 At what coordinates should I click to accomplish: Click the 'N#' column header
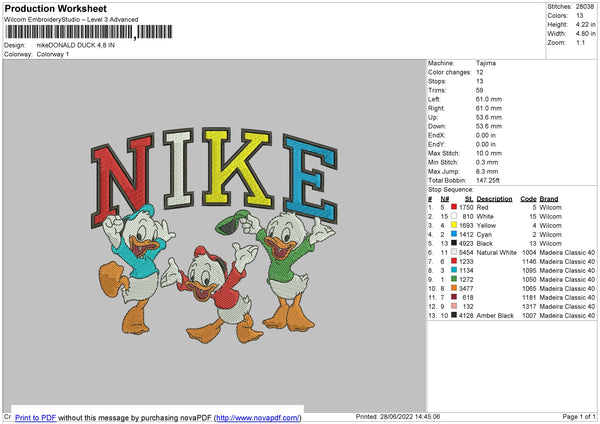pos(445,199)
